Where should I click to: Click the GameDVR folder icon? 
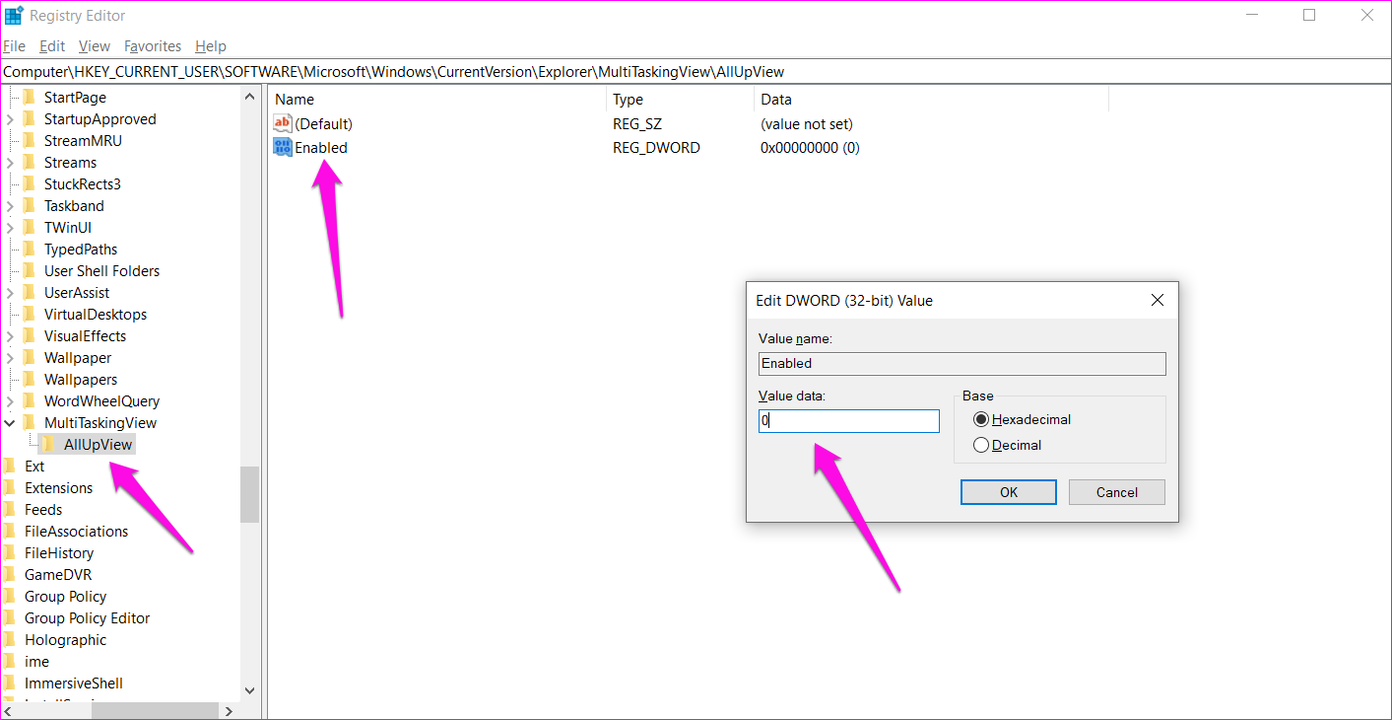pos(10,574)
